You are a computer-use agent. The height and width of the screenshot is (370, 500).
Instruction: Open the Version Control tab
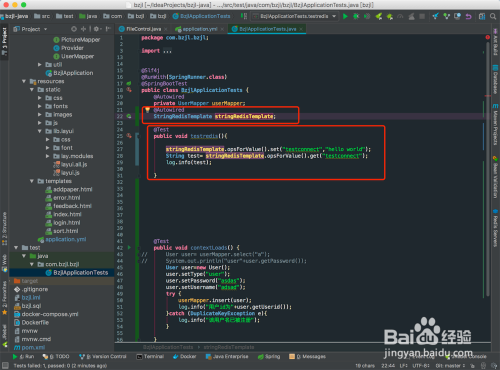click(103, 356)
